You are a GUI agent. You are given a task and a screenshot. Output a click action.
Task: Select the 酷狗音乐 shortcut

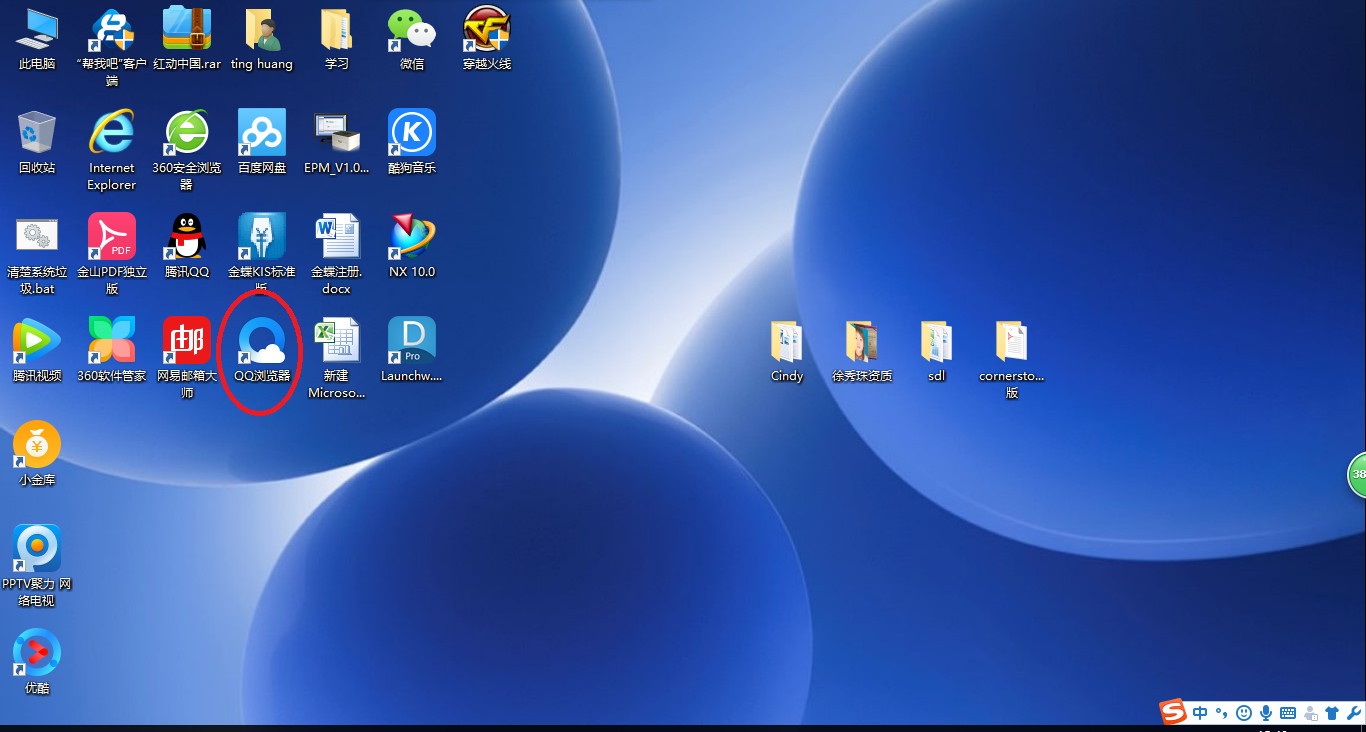tap(412, 142)
